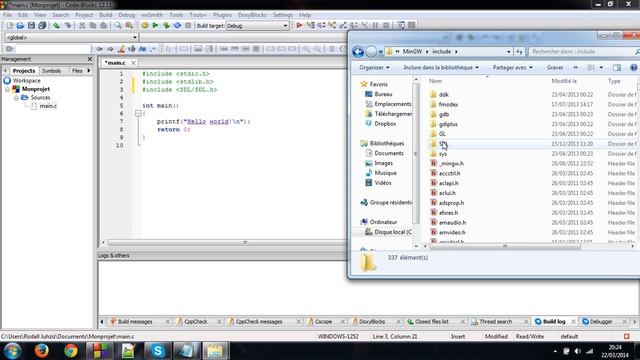640x360 pixels.
Task: Jump back with the toolbar arrow
Action: [99, 49]
